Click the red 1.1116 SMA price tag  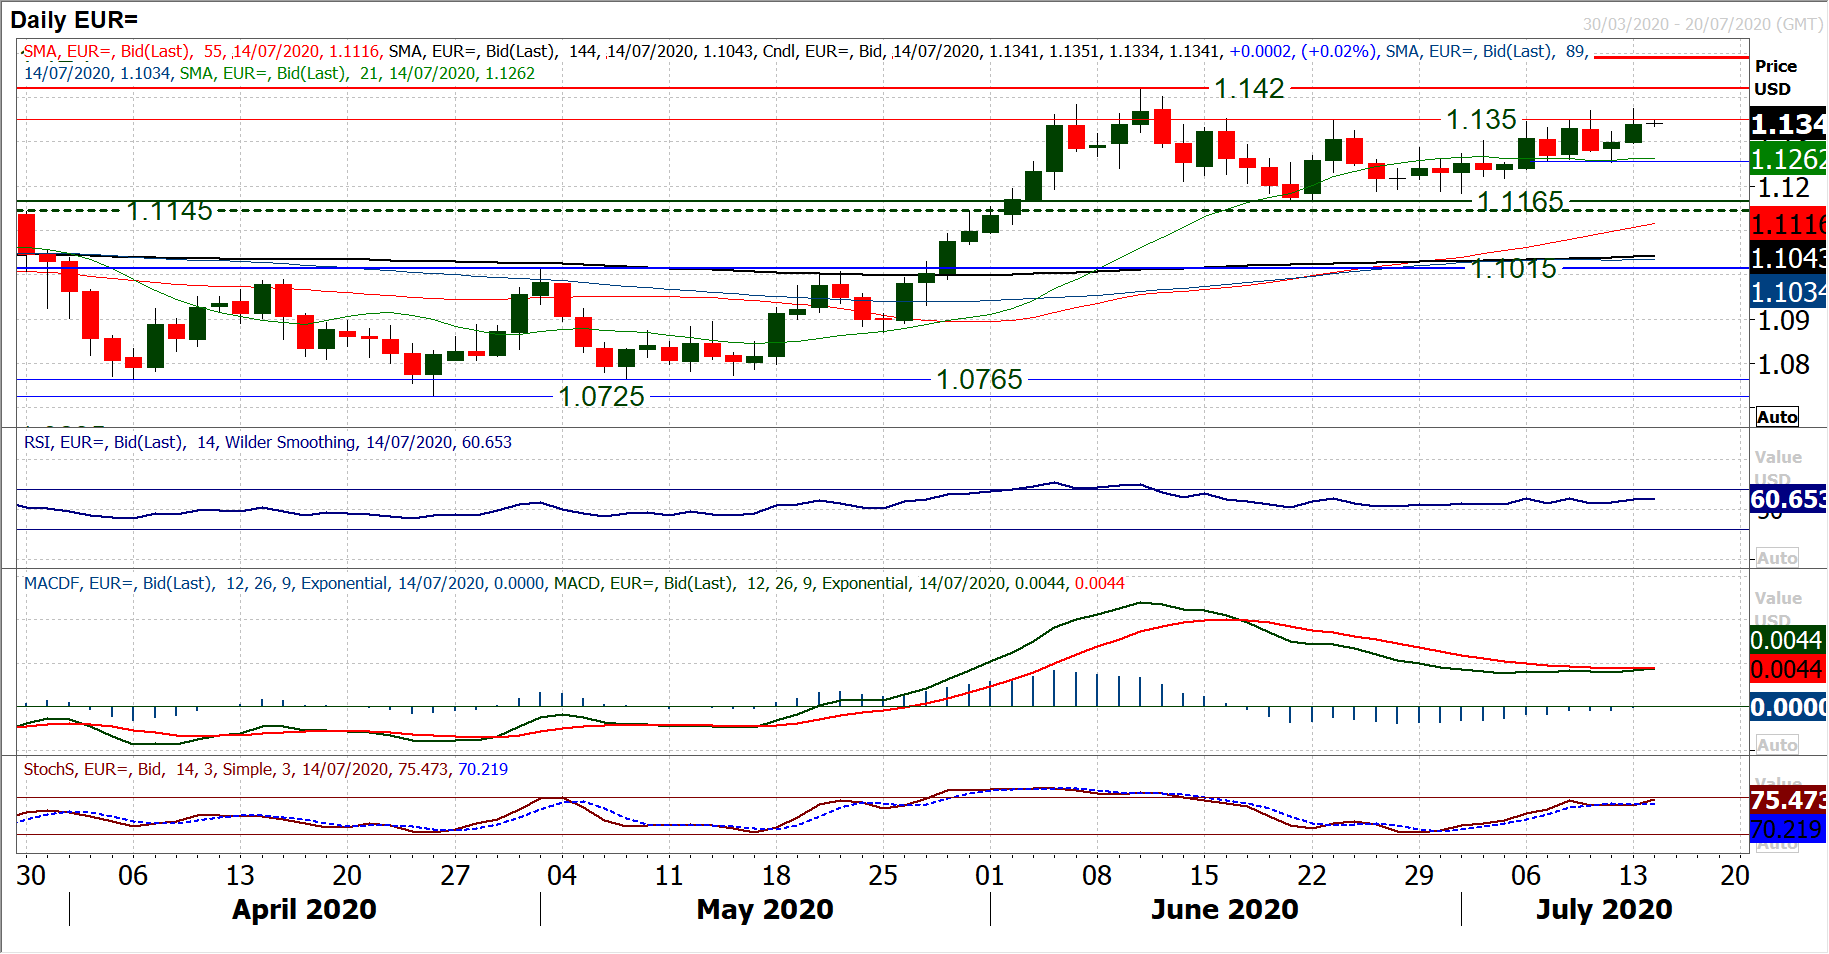[1788, 224]
